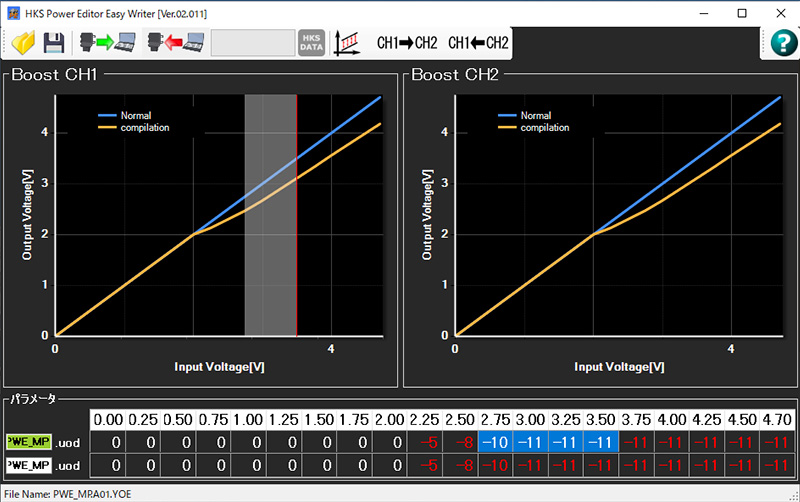Click the red cursor line in CH1 graph
Viewport: 800px width, 502px height.
pos(296,215)
